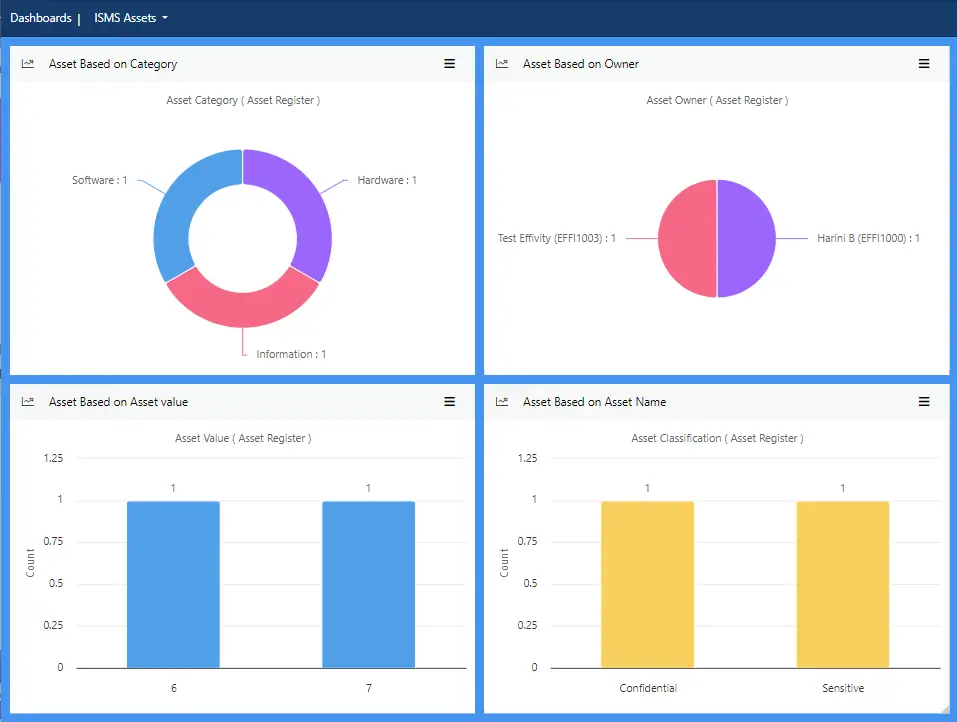Open hamburger menu on Asset Based on Owner

tap(924, 64)
